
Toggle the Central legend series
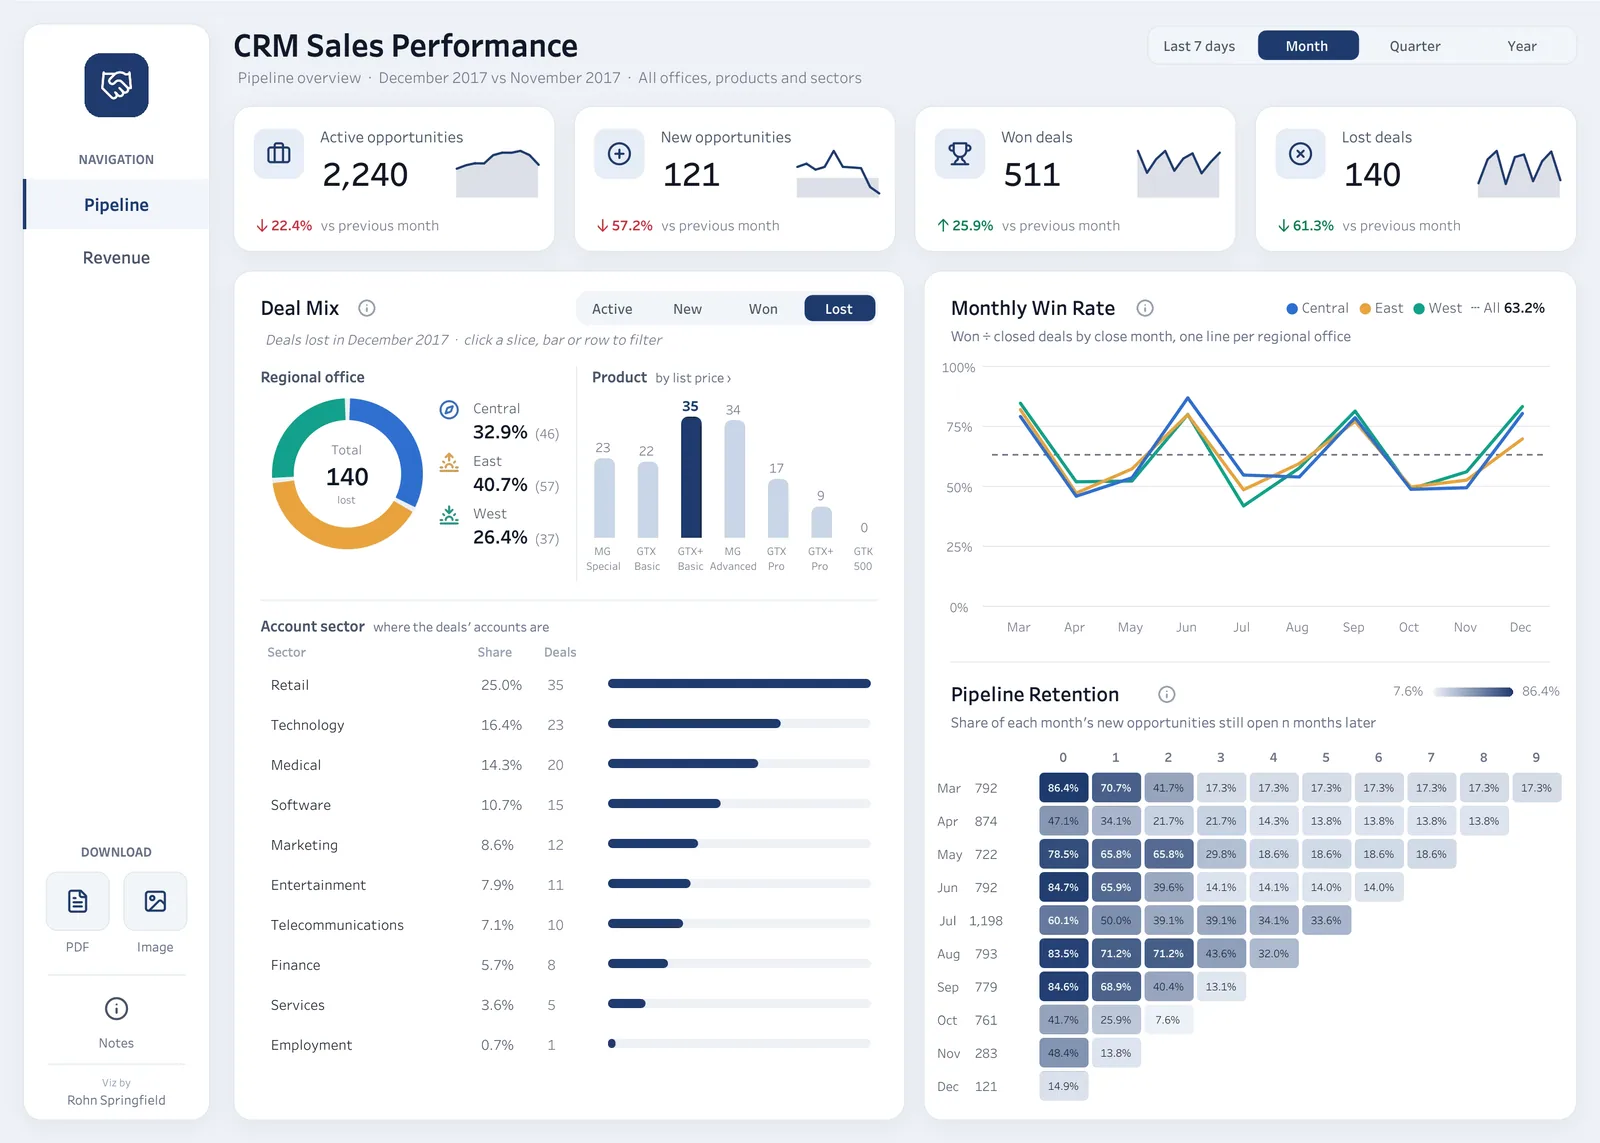1317,308
